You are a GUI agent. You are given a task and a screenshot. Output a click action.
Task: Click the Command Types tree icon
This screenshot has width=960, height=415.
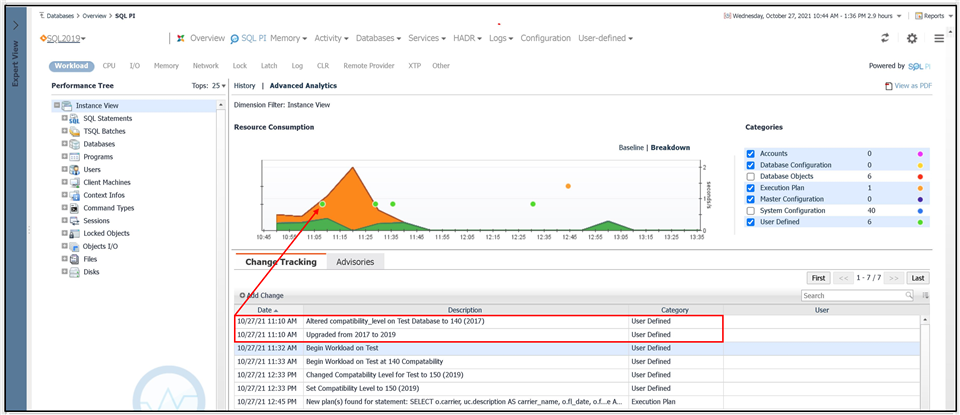(x=74, y=208)
